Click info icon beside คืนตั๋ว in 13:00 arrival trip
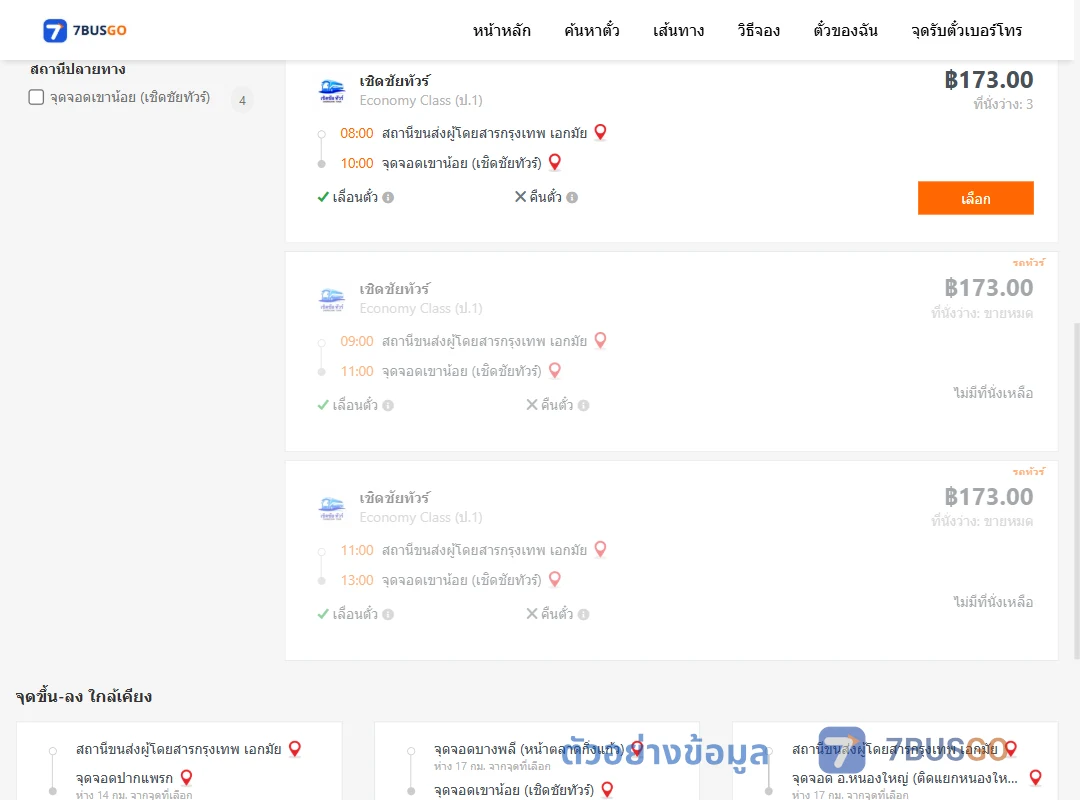Viewport: 1080px width, 800px height. [x=583, y=615]
